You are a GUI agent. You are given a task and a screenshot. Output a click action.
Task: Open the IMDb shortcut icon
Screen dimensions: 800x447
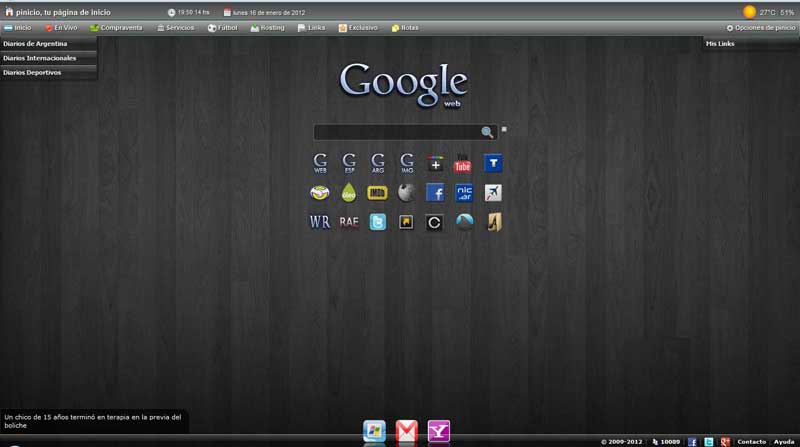[x=377, y=193]
